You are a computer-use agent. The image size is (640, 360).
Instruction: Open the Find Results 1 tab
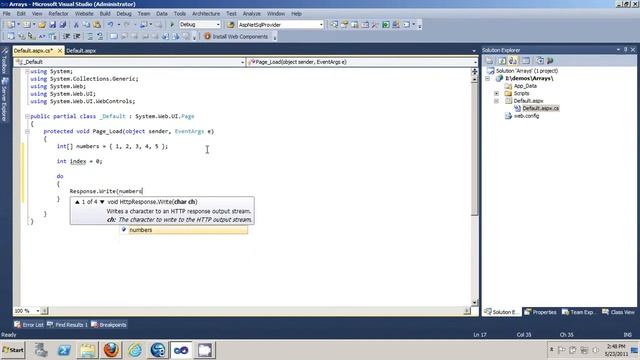pyautogui.click(x=67, y=325)
